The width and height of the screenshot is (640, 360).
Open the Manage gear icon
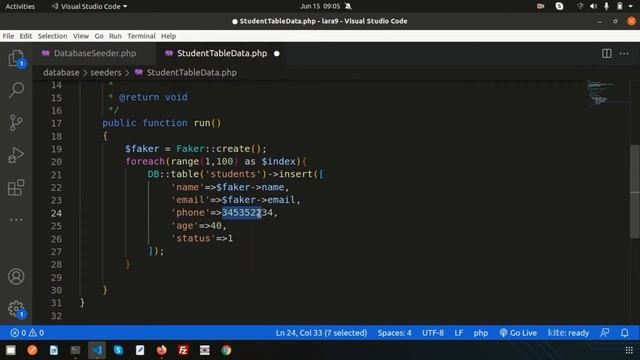pos(16,309)
